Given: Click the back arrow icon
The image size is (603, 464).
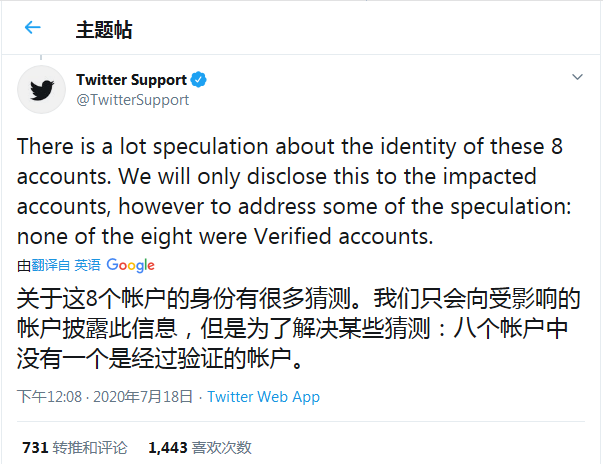Looking at the screenshot, I should point(33,28).
